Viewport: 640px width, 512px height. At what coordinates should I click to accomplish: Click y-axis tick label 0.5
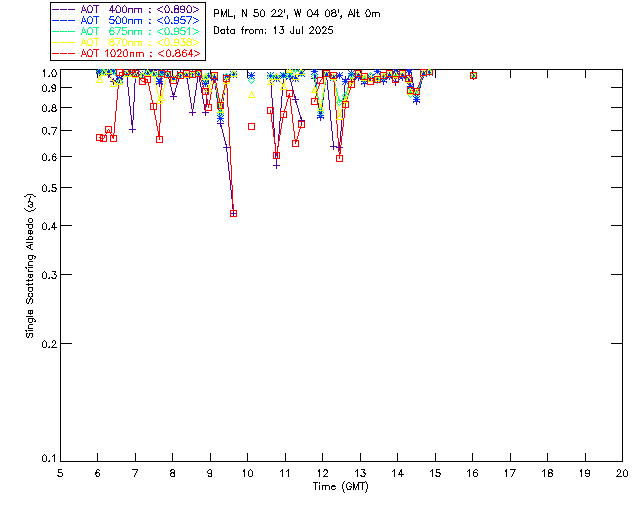[x=49, y=188]
